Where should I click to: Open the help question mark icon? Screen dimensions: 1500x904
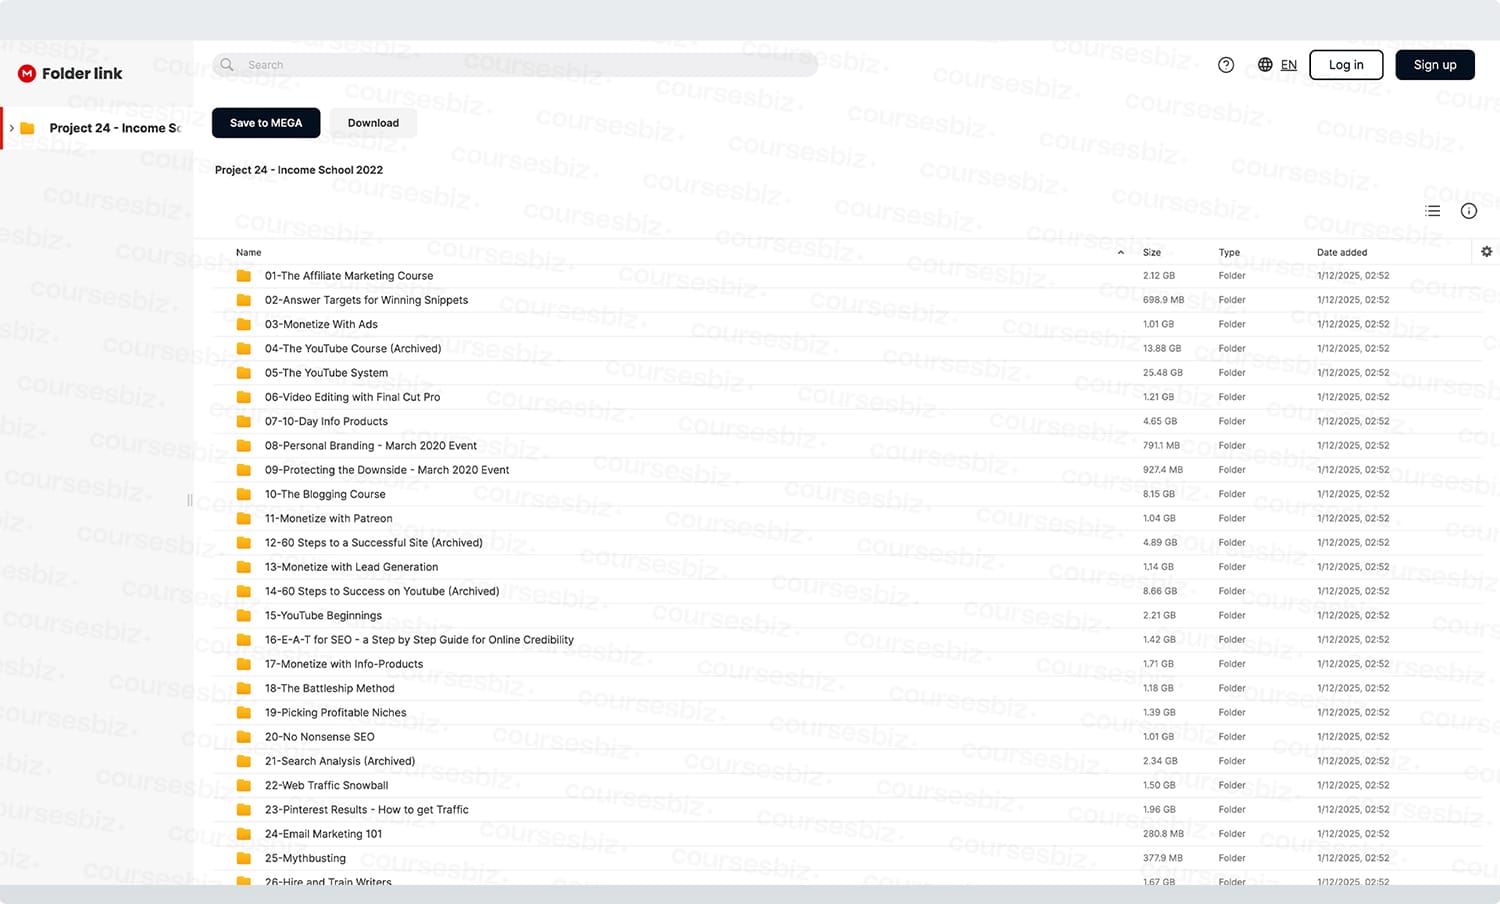tap(1226, 65)
